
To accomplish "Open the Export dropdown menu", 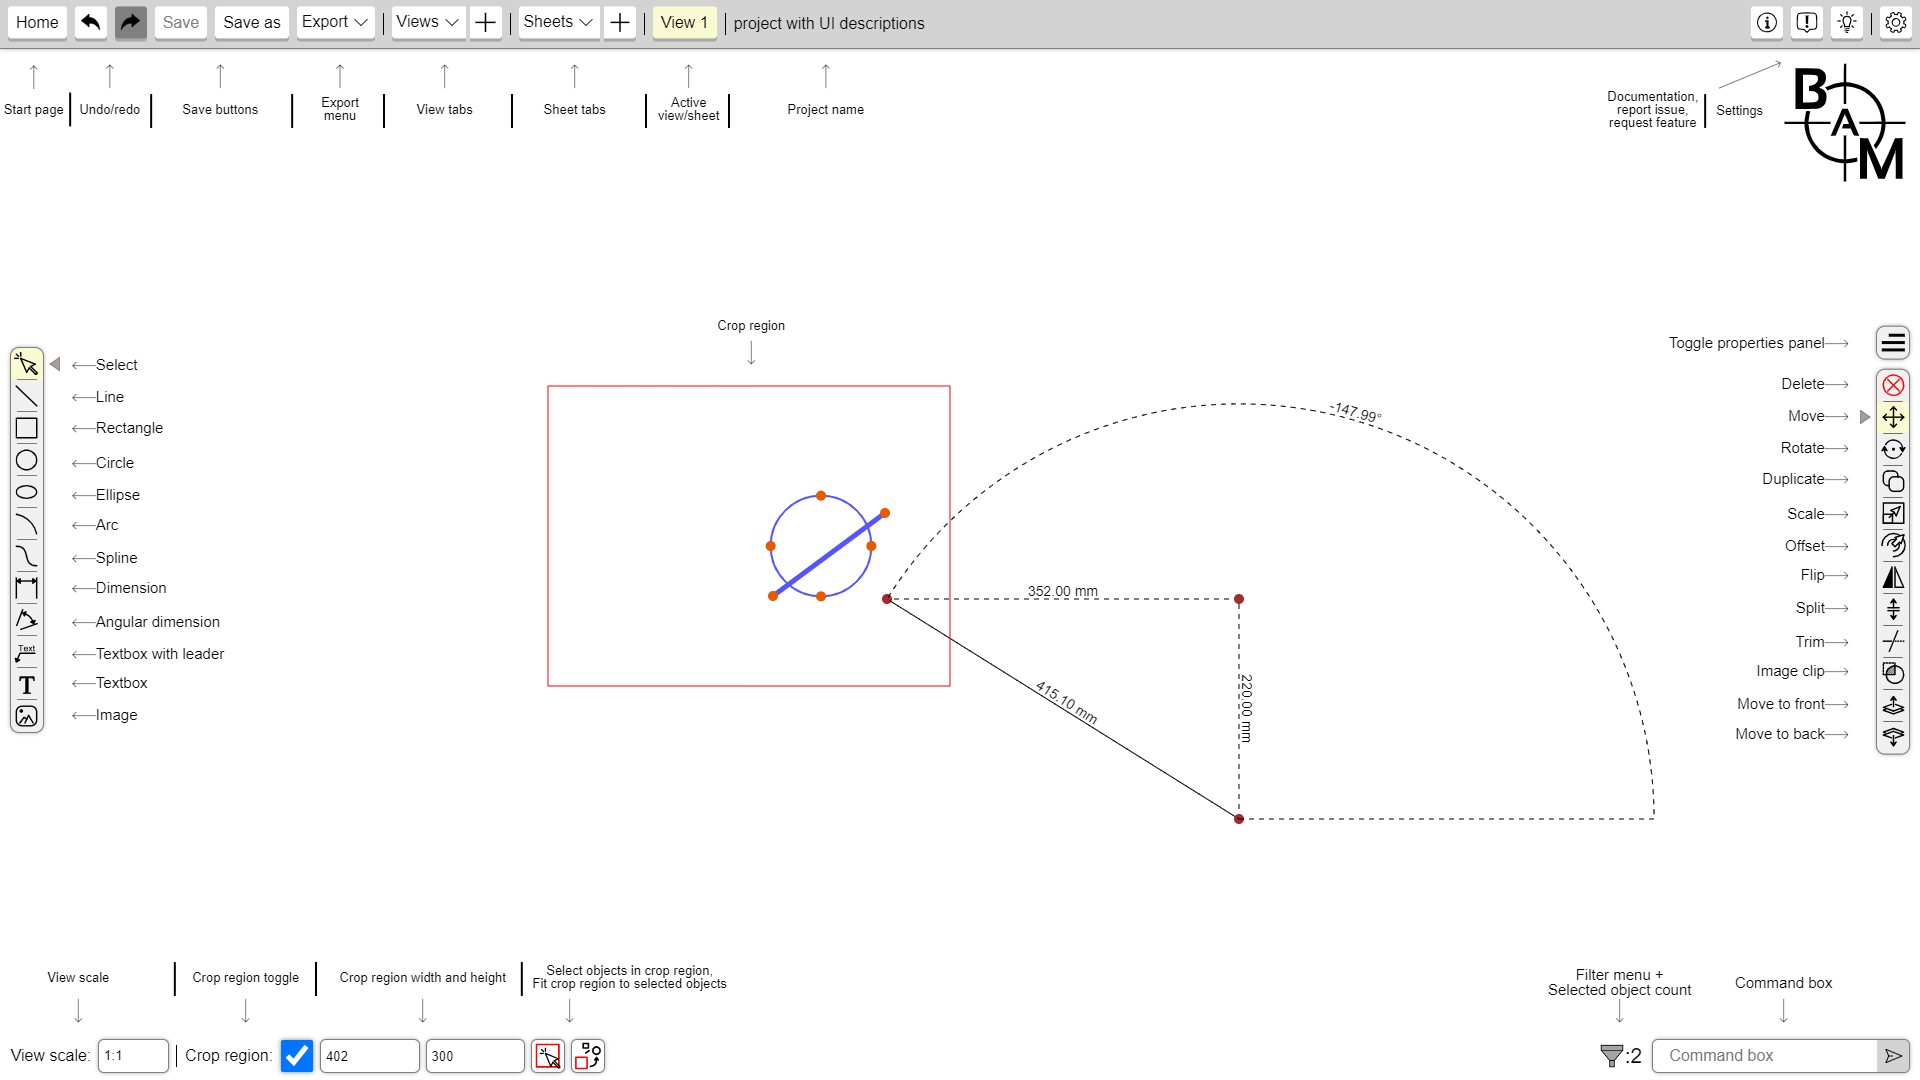I will pyautogui.click(x=335, y=22).
